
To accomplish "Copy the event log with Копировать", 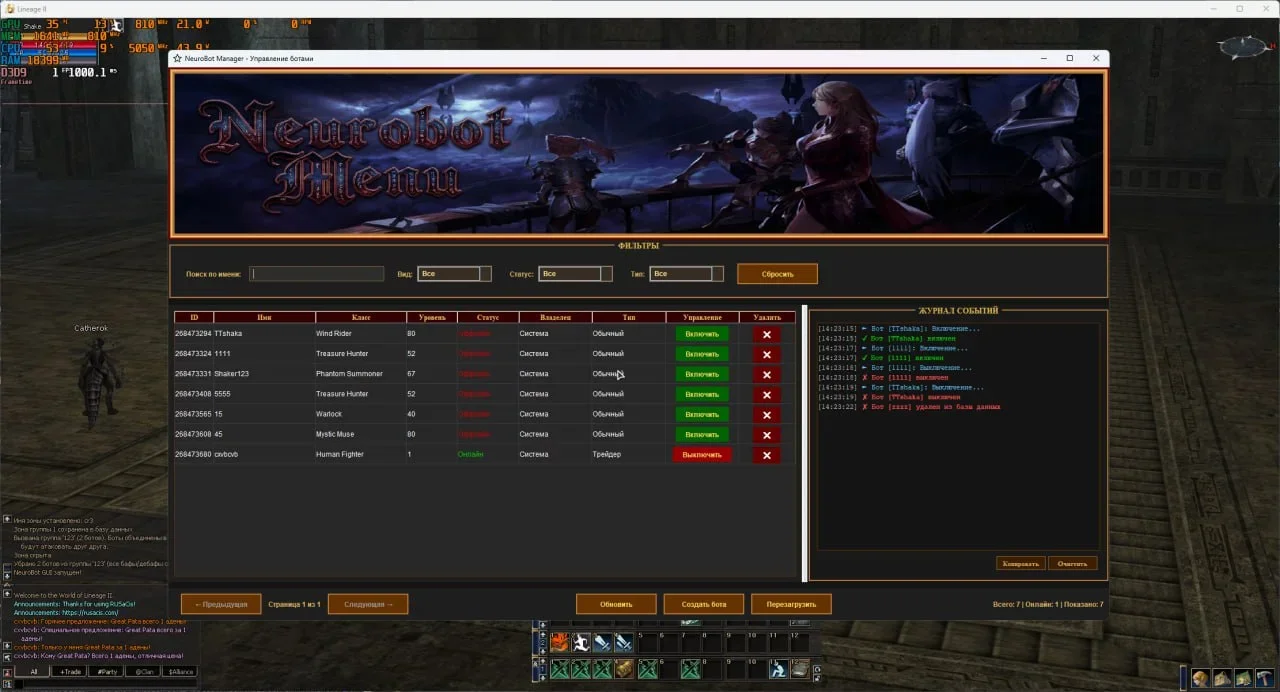I will pyautogui.click(x=1021, y=563).
